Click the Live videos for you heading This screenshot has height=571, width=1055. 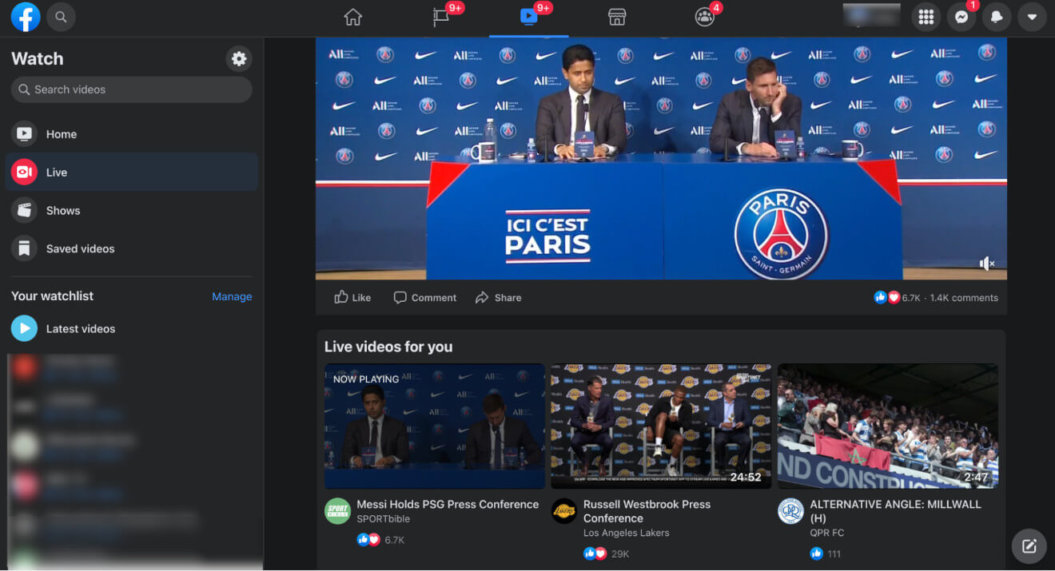pyautogui.click(x=388, y=347)
